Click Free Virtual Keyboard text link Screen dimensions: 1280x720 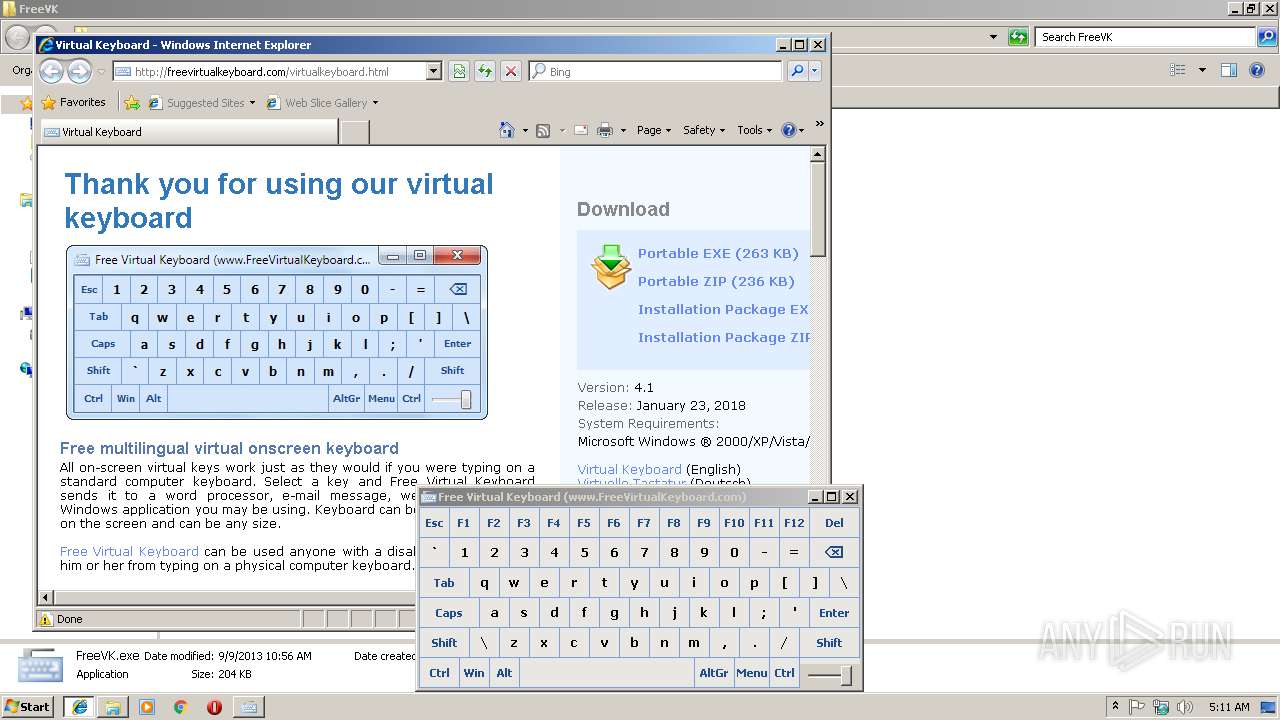[x=129, y=551]
